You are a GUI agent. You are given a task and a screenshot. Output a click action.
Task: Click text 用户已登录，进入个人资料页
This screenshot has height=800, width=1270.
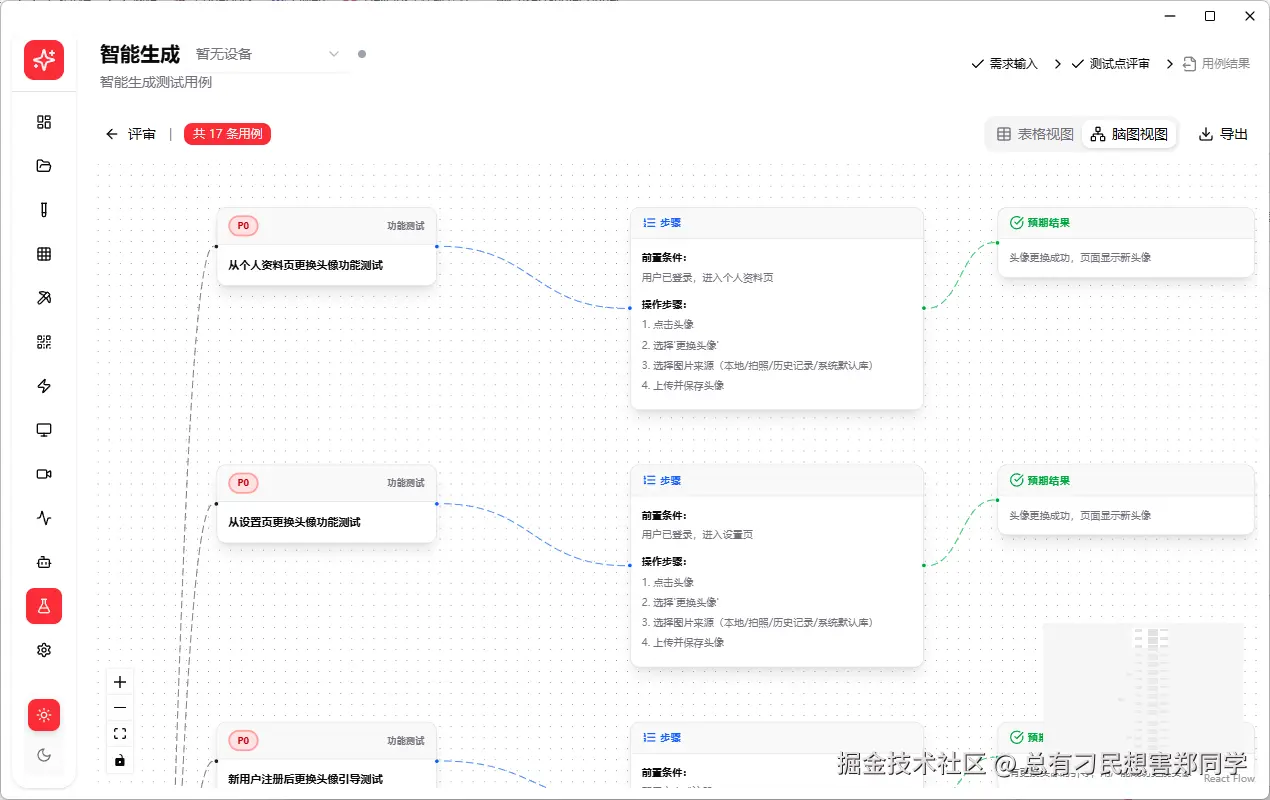[x=707, y=278]
